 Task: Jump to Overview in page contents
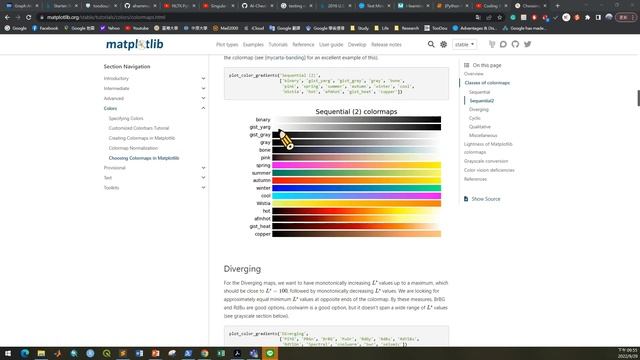pos(473,74)
